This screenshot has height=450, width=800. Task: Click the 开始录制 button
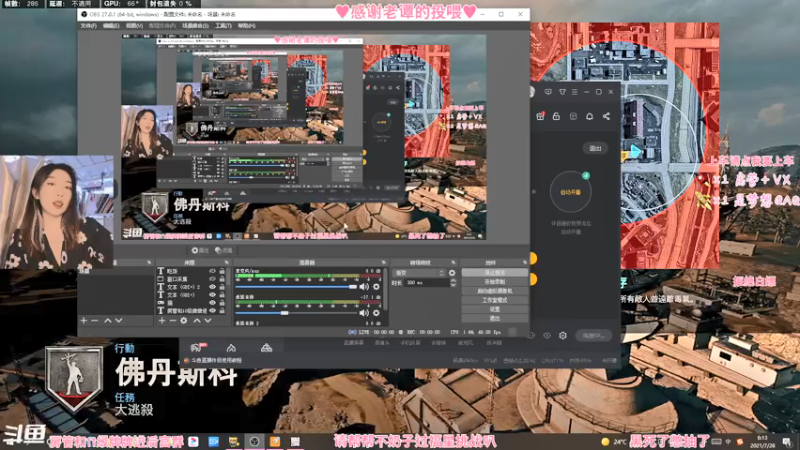pyautogui.click(x=494, y=282)
